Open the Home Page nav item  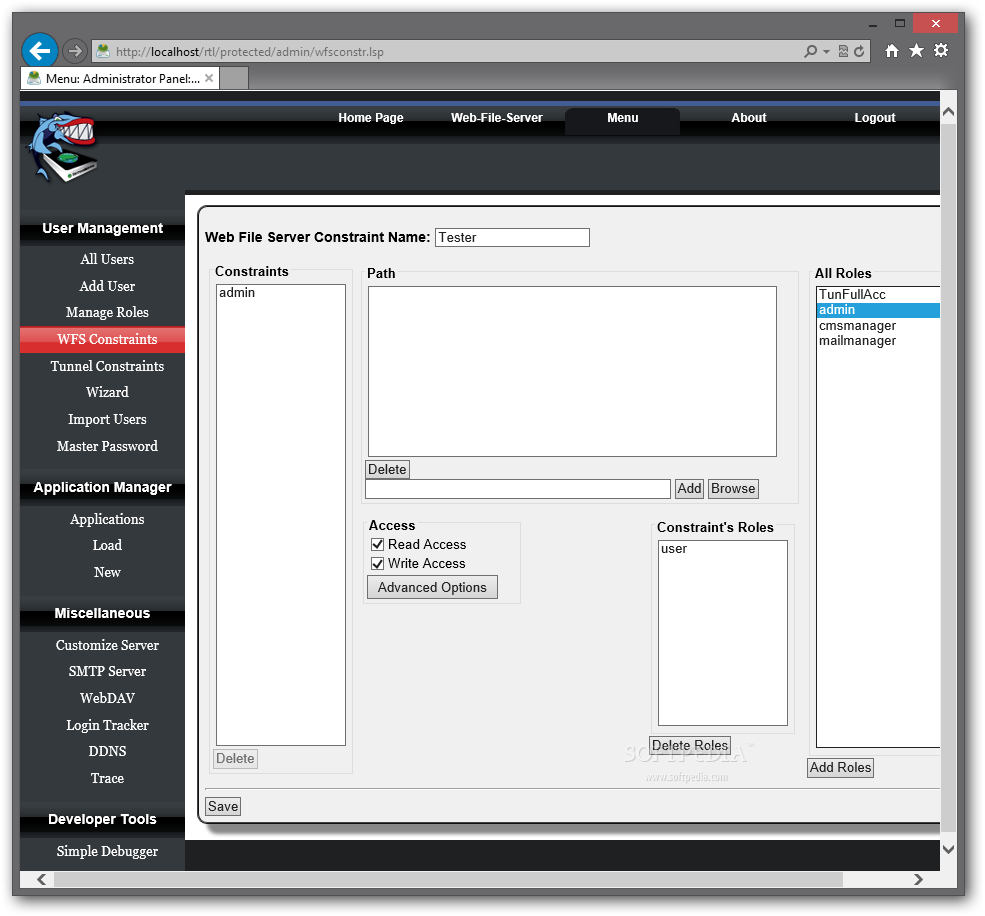[371, 118]
